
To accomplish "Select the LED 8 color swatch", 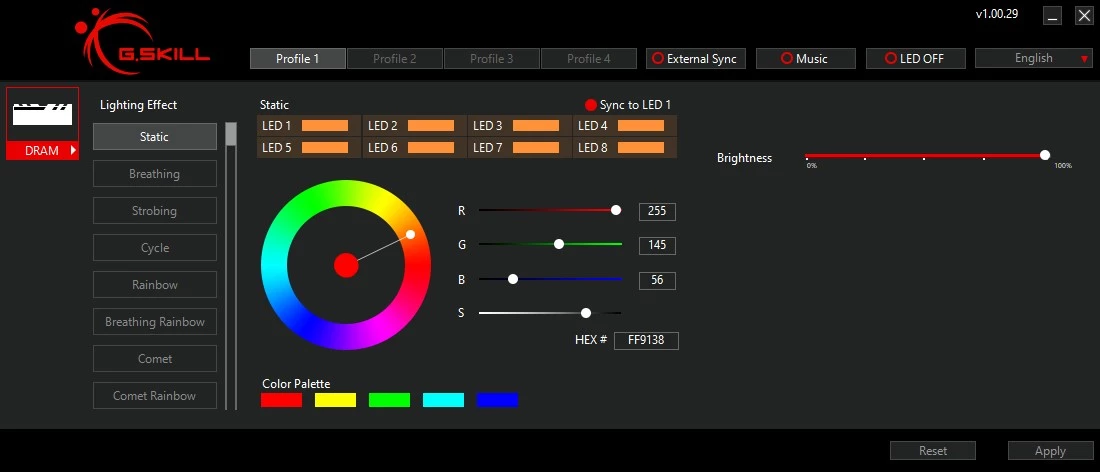I will [x=640, y=147].
